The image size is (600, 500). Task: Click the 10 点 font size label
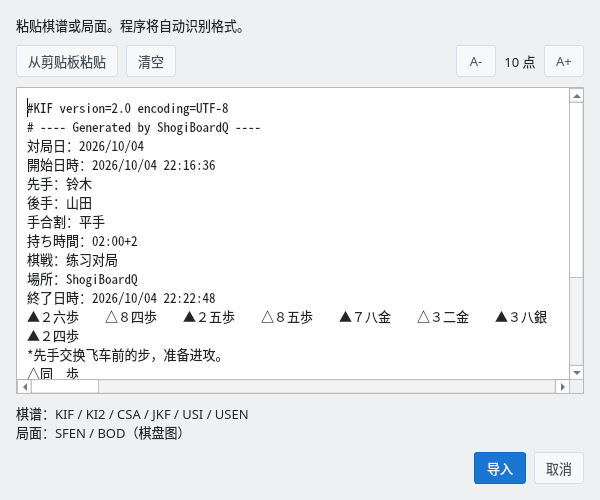(x=520, y=62)
